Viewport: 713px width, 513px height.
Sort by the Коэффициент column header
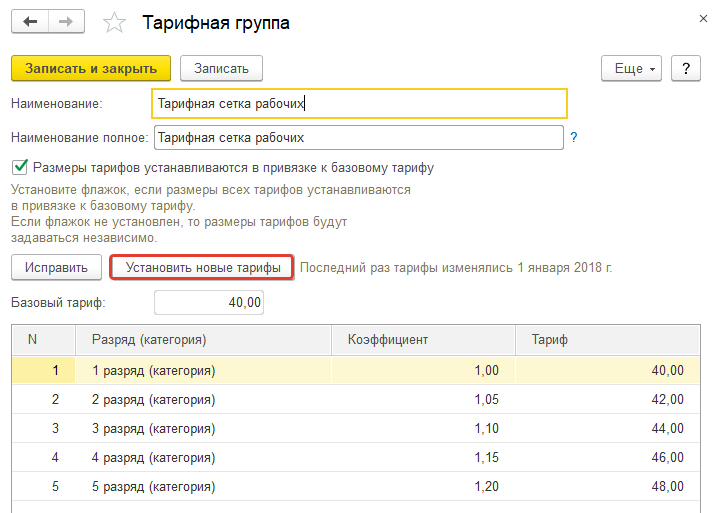(x=423, y=340)
